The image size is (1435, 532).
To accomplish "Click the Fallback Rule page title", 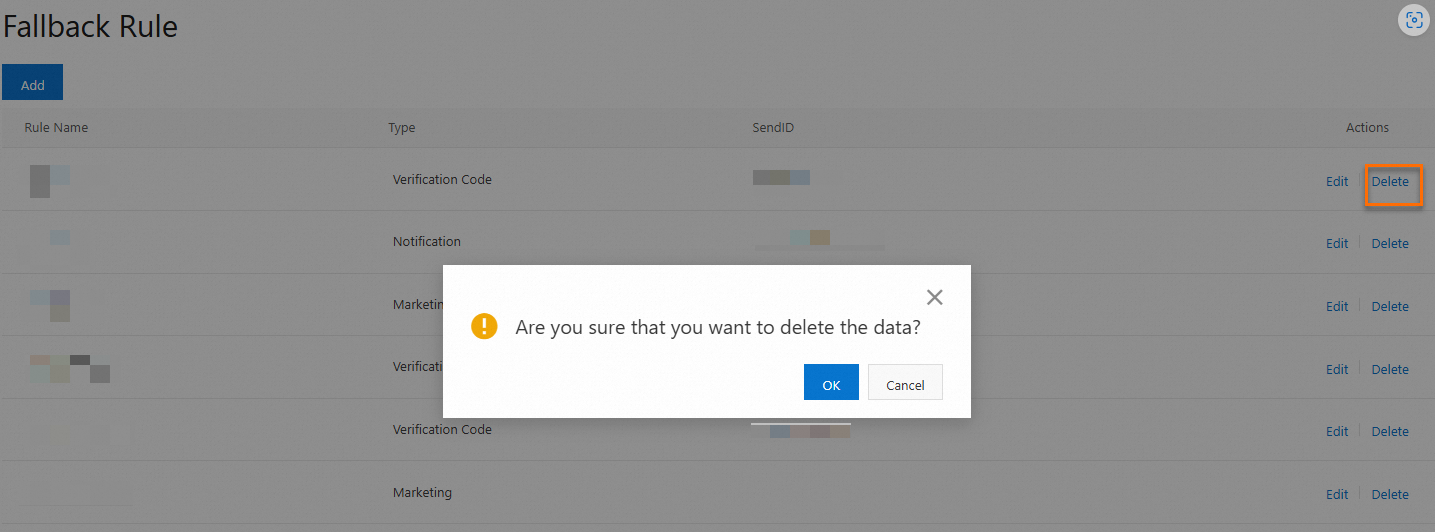I will click(90, 27).
